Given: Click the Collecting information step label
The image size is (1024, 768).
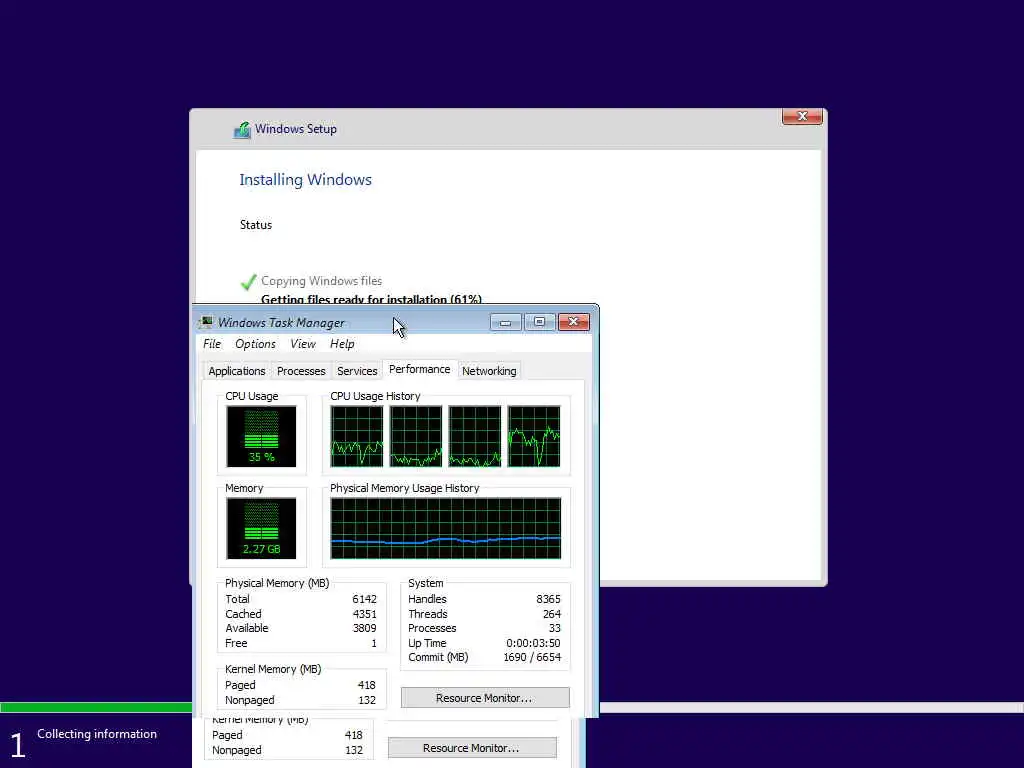Looking at the screenshot, I should pos(97,734).
